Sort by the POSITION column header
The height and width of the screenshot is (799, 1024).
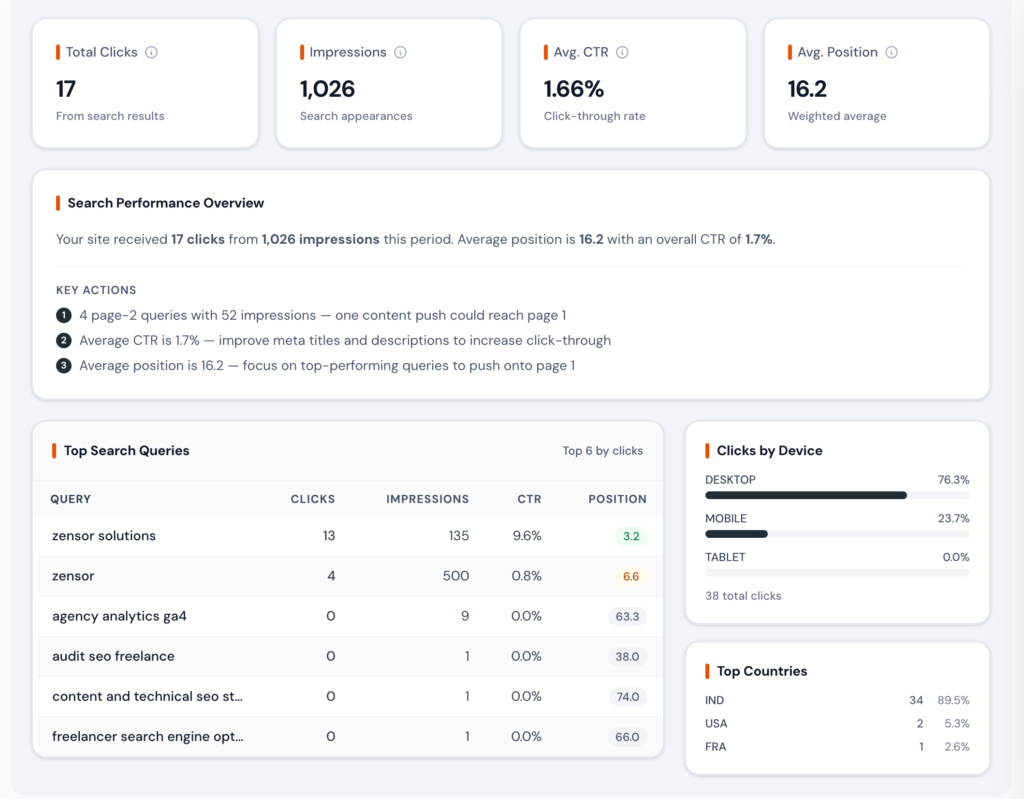click(617, 499)
